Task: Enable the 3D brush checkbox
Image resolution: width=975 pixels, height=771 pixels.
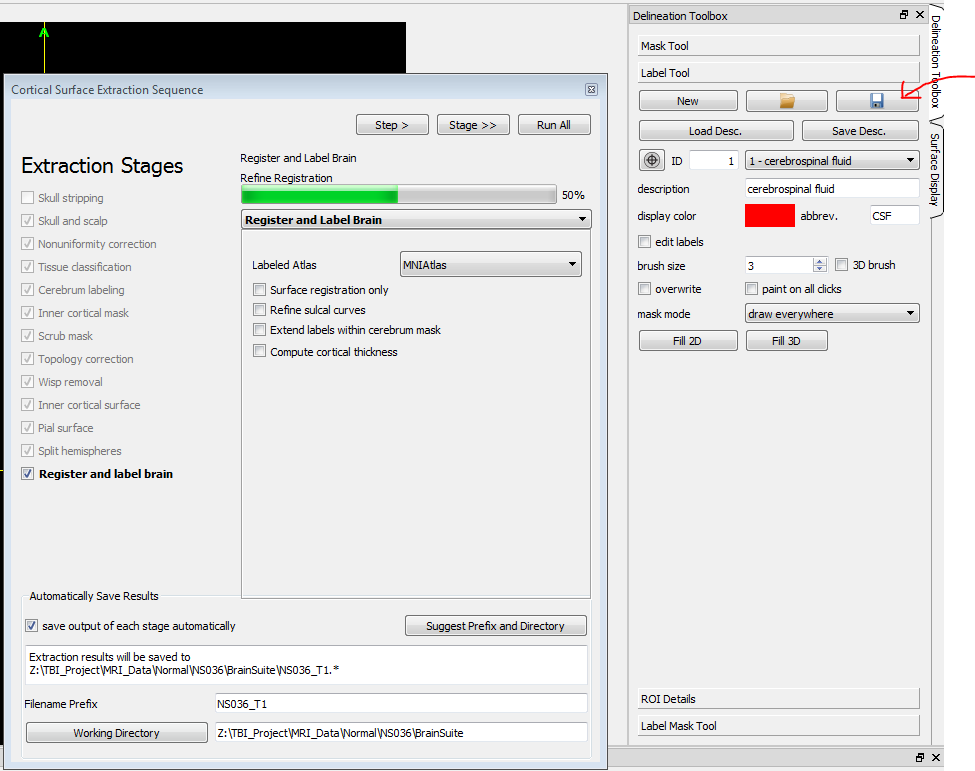Action: click(x=841, y=265)
